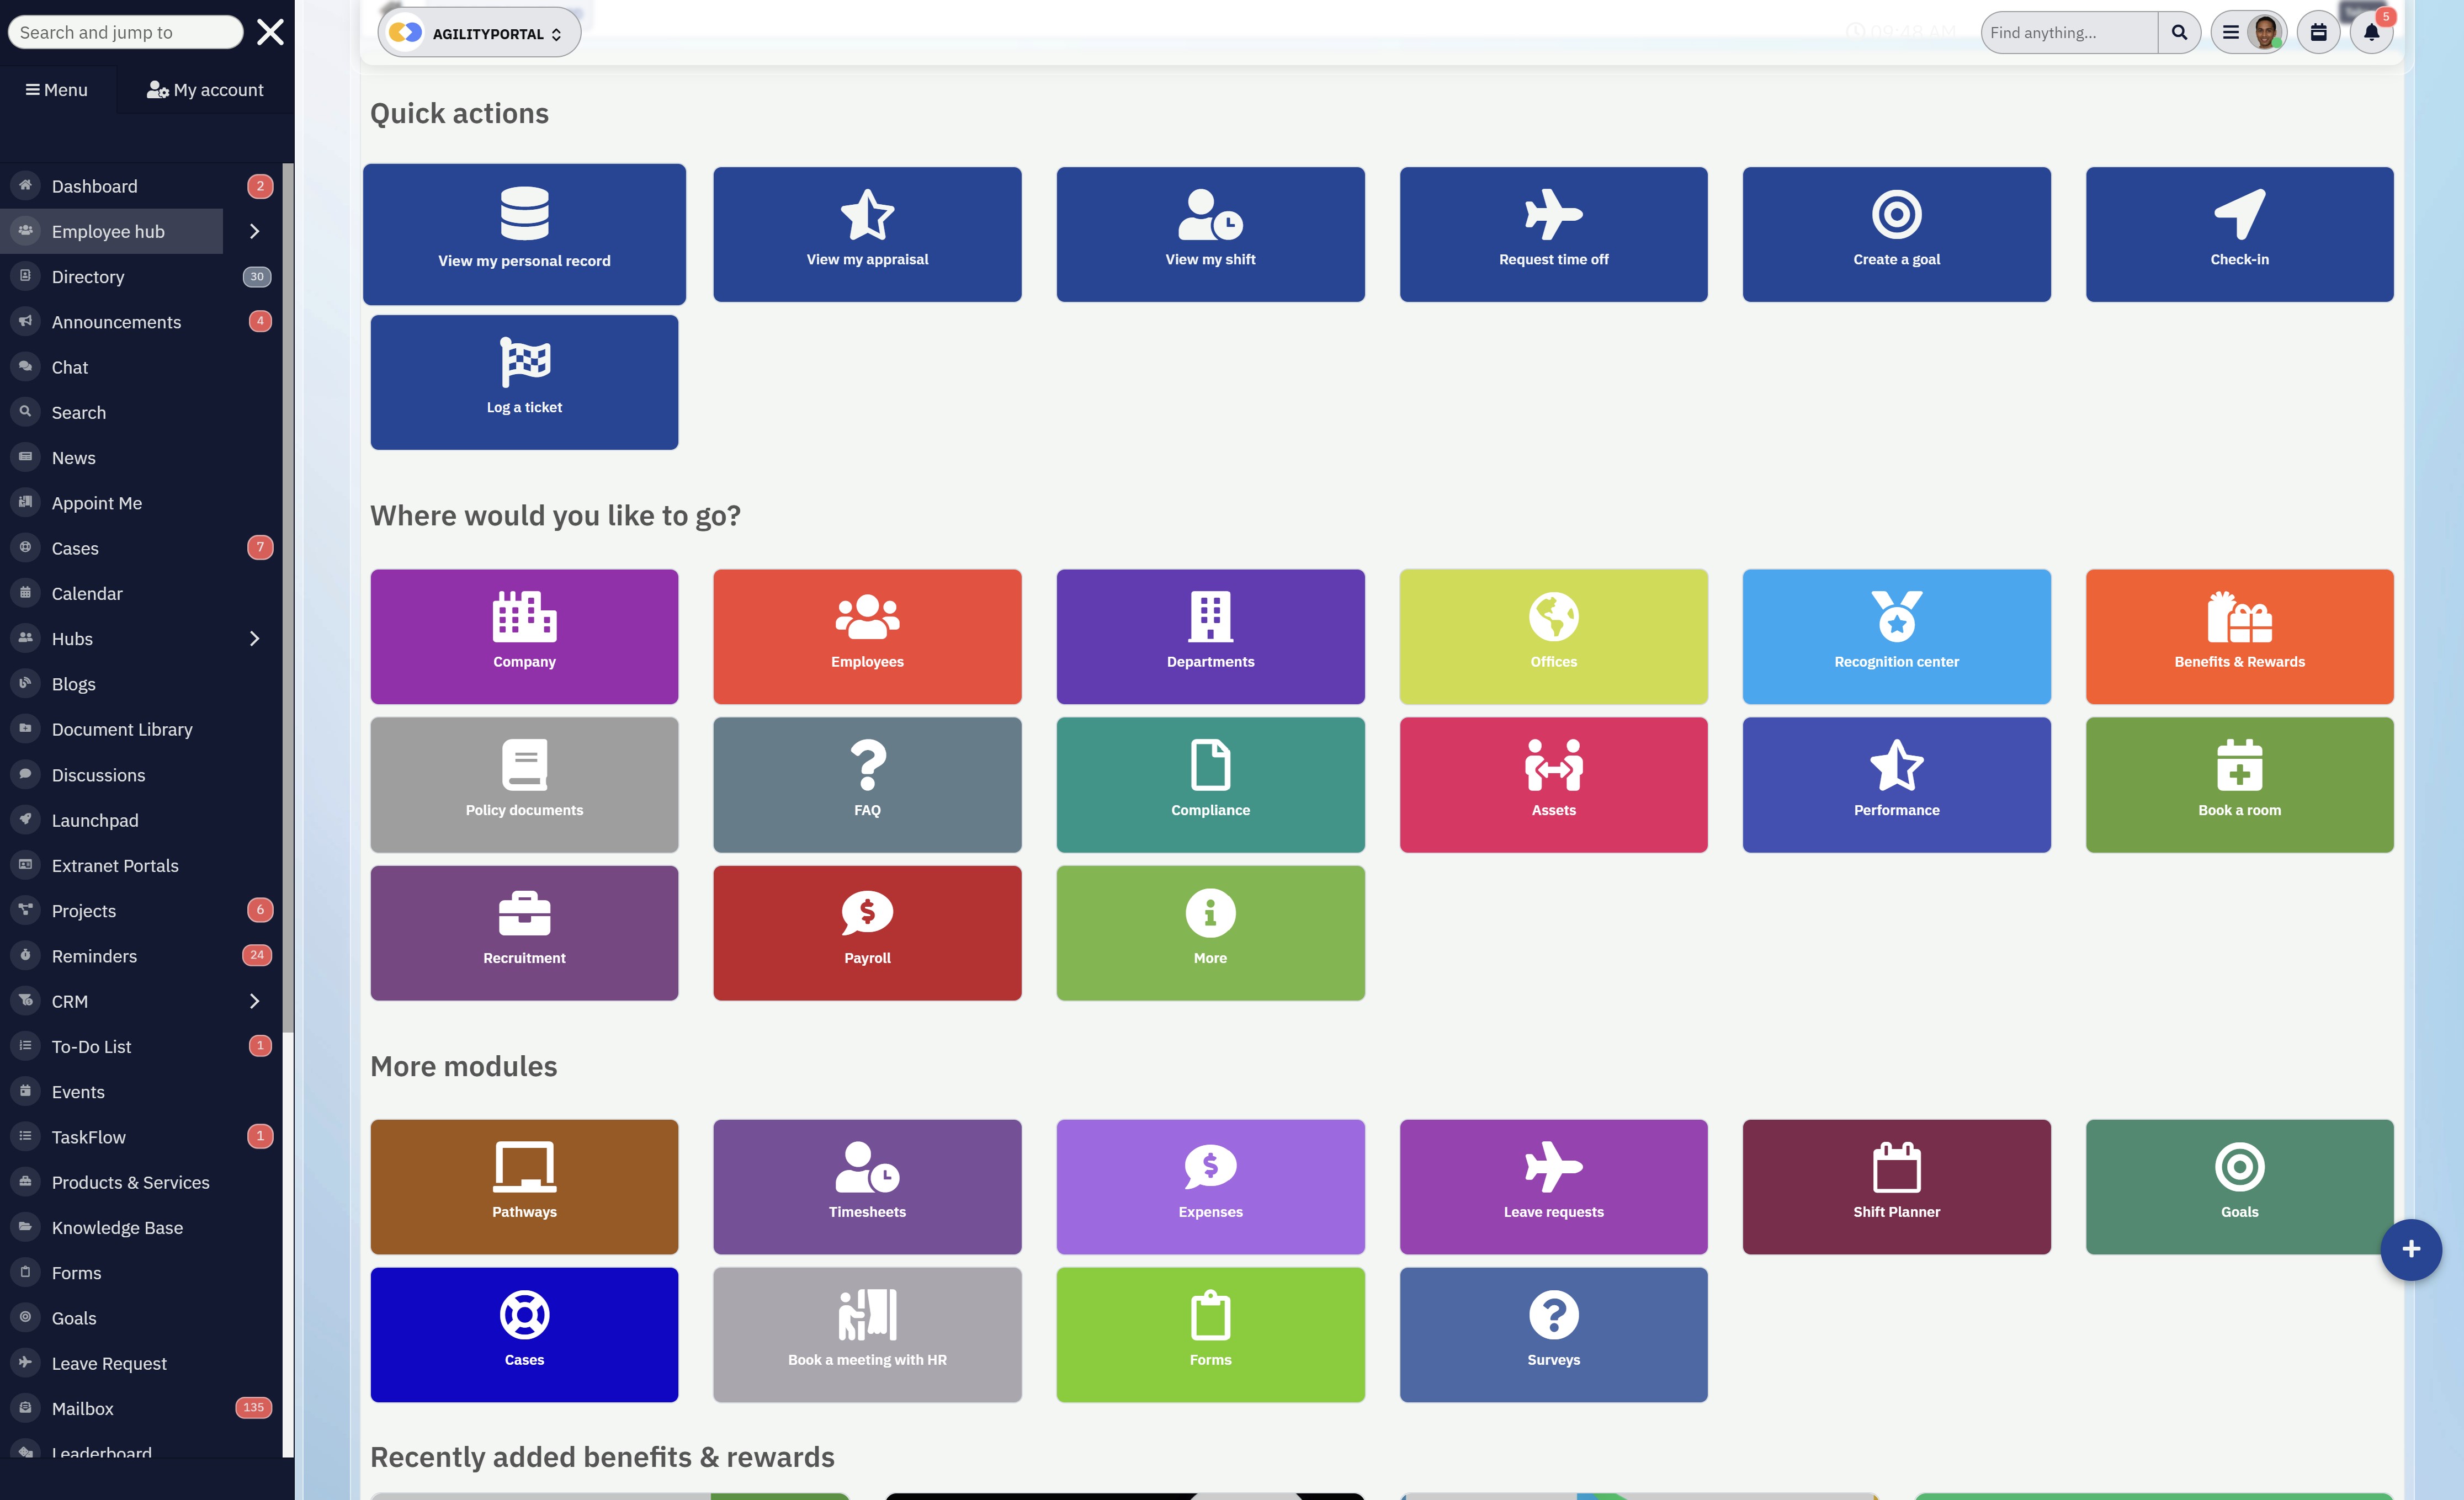Close the sidebar search with X
Image resolution: width=2464 pixels, height=1500 pixels.
(x=270, y=32)
